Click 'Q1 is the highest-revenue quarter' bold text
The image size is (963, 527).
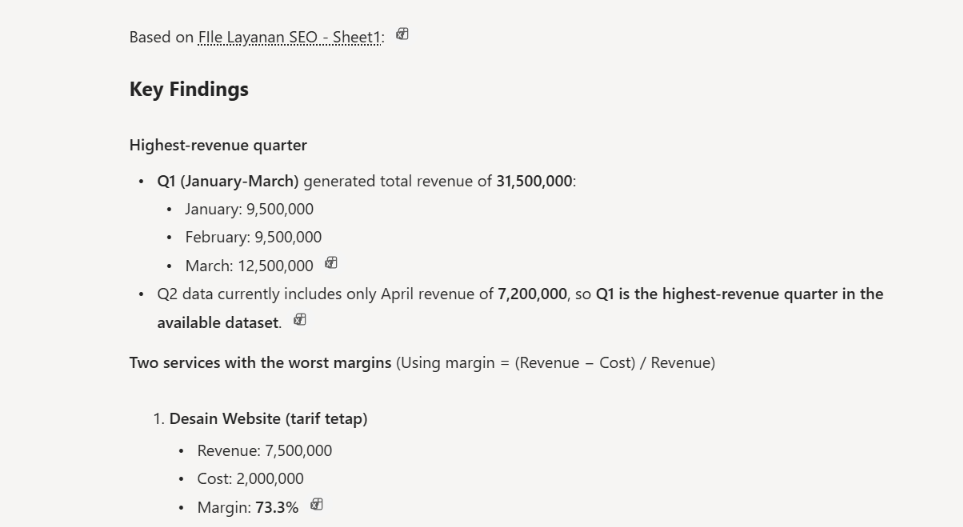tap(716, 294)
